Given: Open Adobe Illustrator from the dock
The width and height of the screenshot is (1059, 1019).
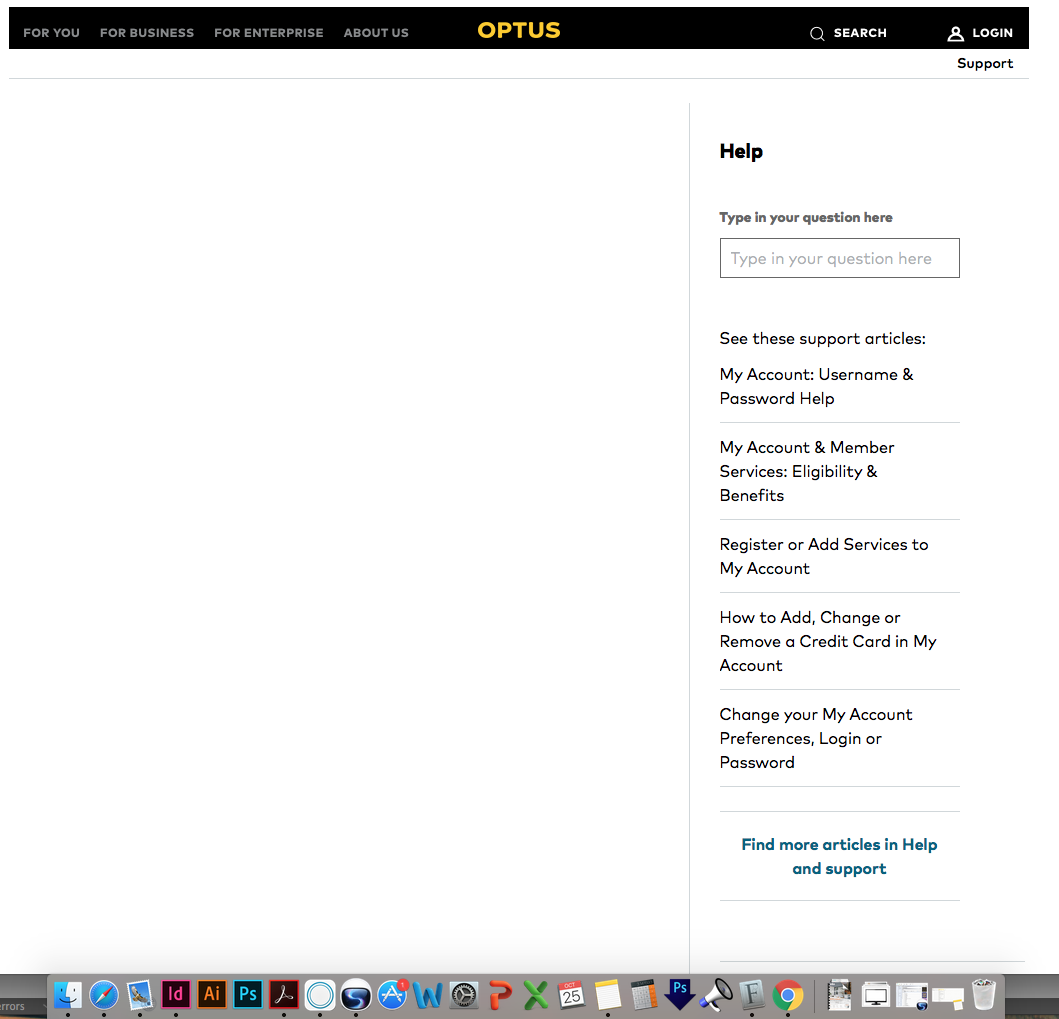Looking at the screenshot, I should 211,994.
